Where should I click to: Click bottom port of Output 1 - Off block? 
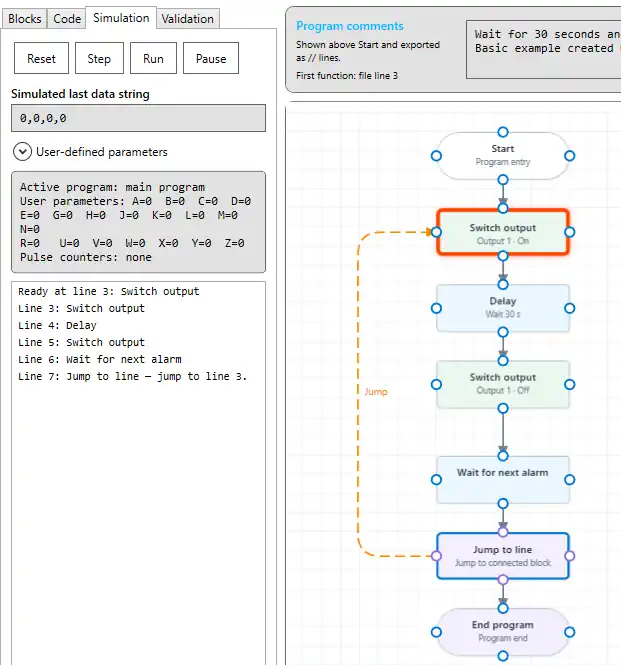click(x=503, y=408)
